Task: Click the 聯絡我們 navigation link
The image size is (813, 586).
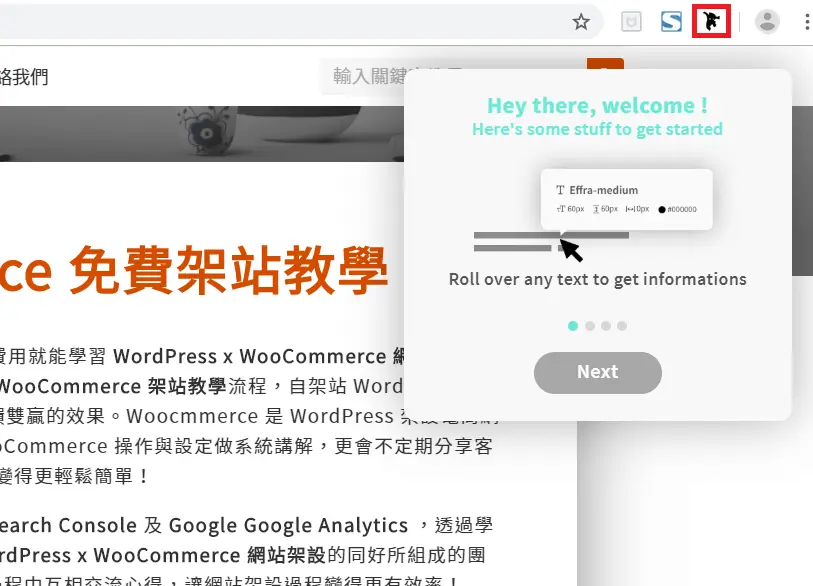Action: coord(24,77)
